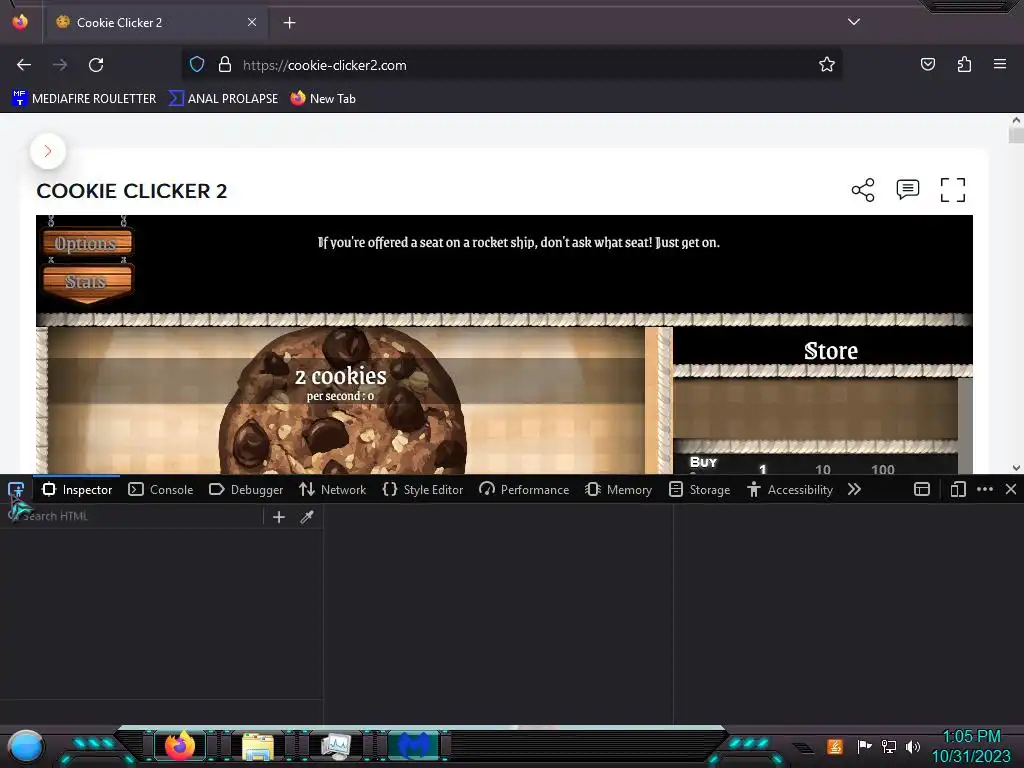
Task: Click the browser forward arrow
Action: pyautogui.click(x=60, y=65)
